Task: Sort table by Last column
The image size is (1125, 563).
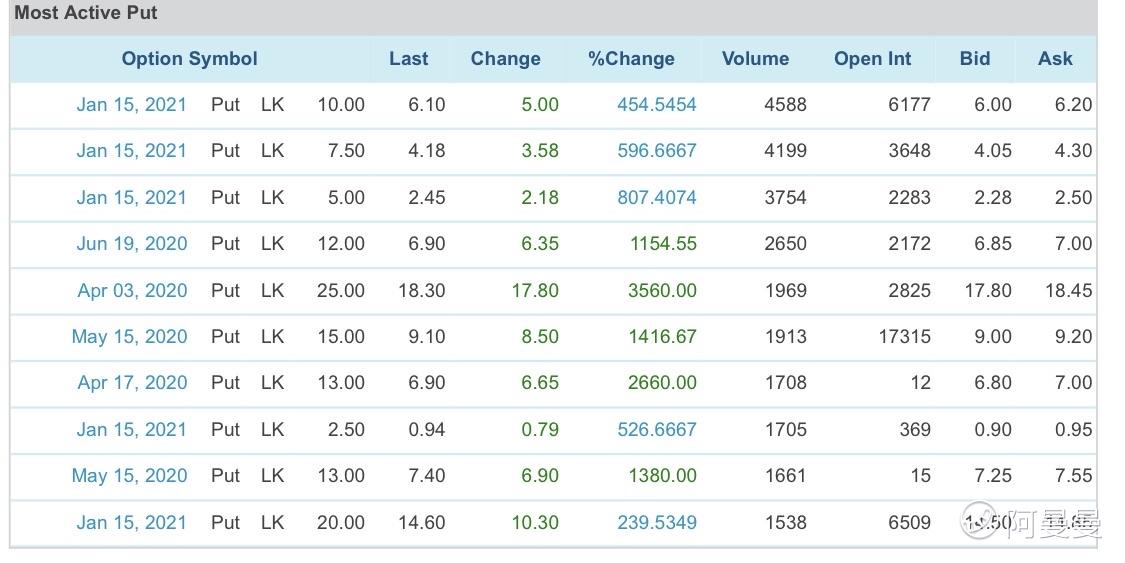Action: tap(409, 59)
